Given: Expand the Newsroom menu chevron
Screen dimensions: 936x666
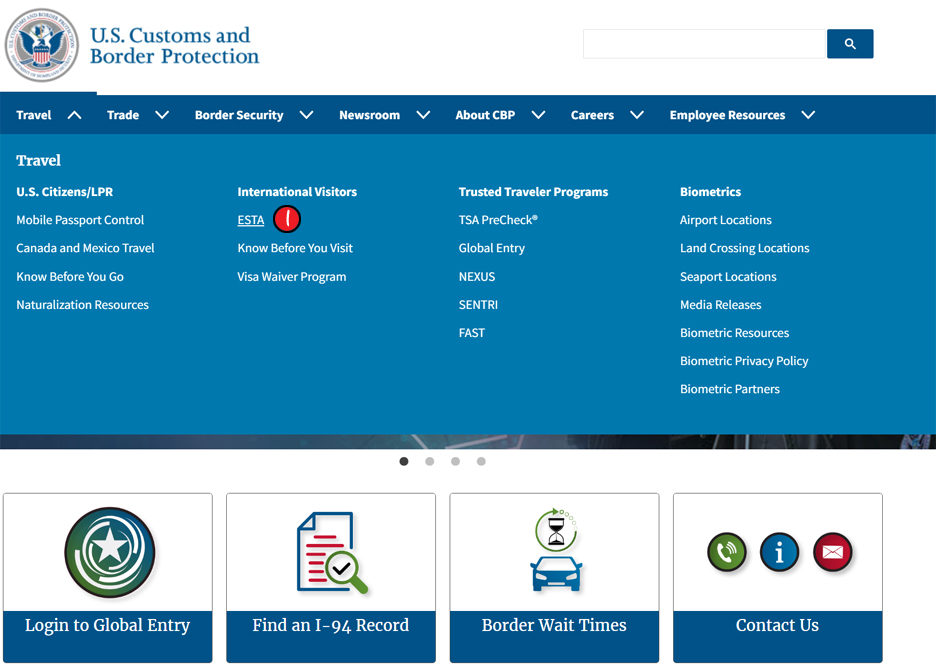Looking at the screenshot, I should click(423, 115).
